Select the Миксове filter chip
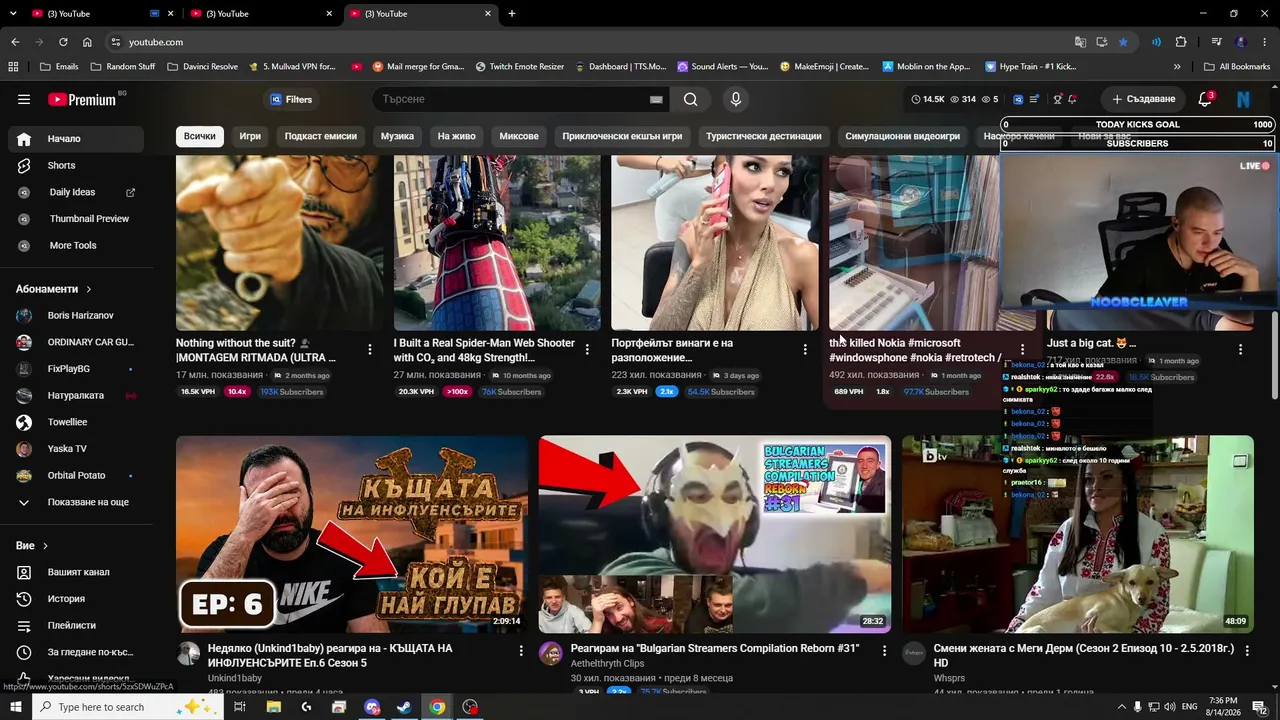 tap(519, 136)
